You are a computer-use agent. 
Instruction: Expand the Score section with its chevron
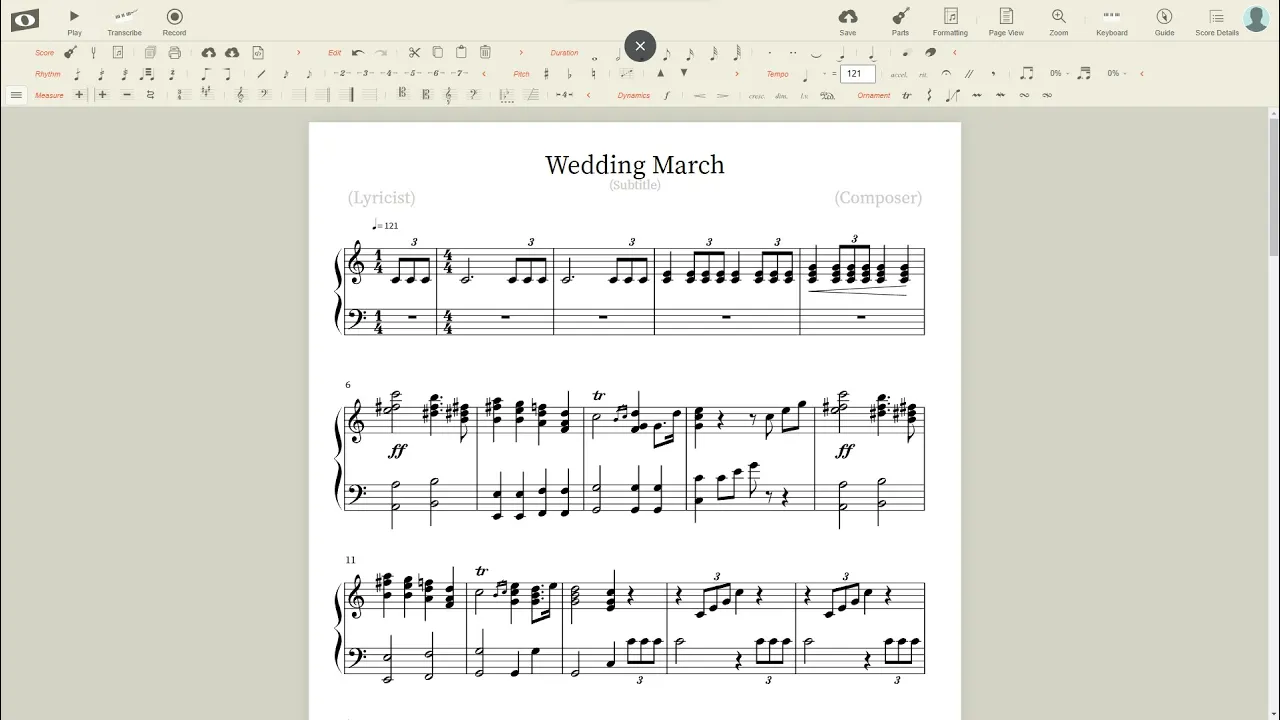pos(298,53)
